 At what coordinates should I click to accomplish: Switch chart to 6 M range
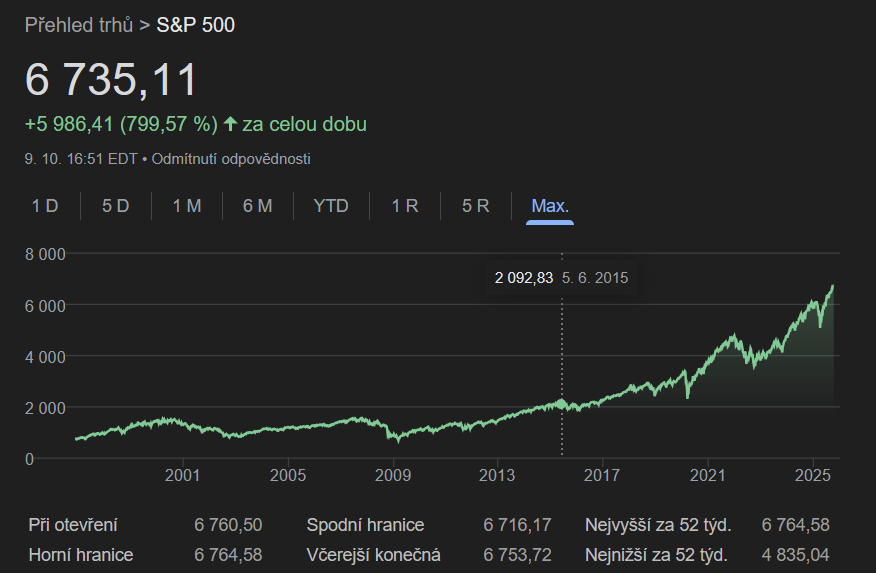pyautogui.click(x=257, y=206)
